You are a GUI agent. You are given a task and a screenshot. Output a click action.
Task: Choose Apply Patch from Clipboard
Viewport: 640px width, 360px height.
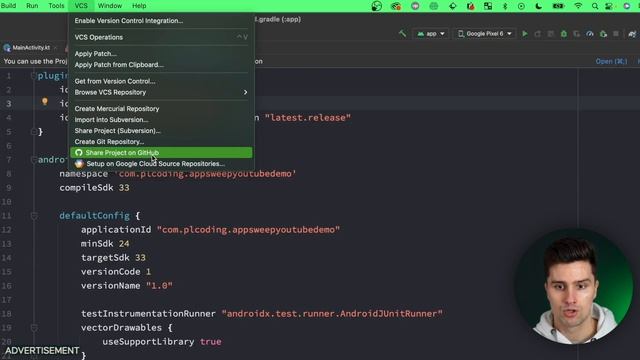tap(161, 65)
